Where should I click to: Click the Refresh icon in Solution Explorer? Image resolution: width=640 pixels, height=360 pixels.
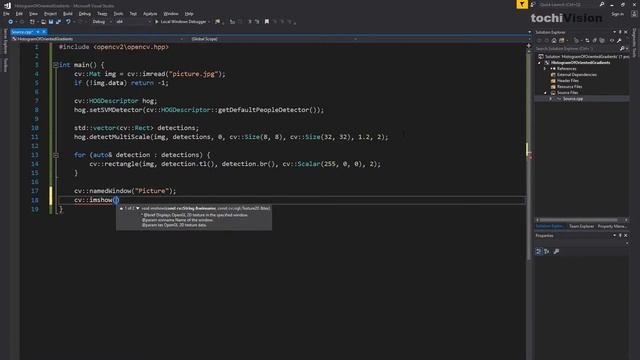pos(587,40)
